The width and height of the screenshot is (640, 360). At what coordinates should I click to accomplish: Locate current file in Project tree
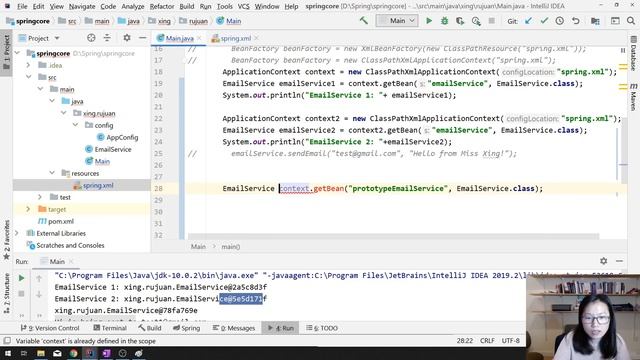click(x=91, y=38)
